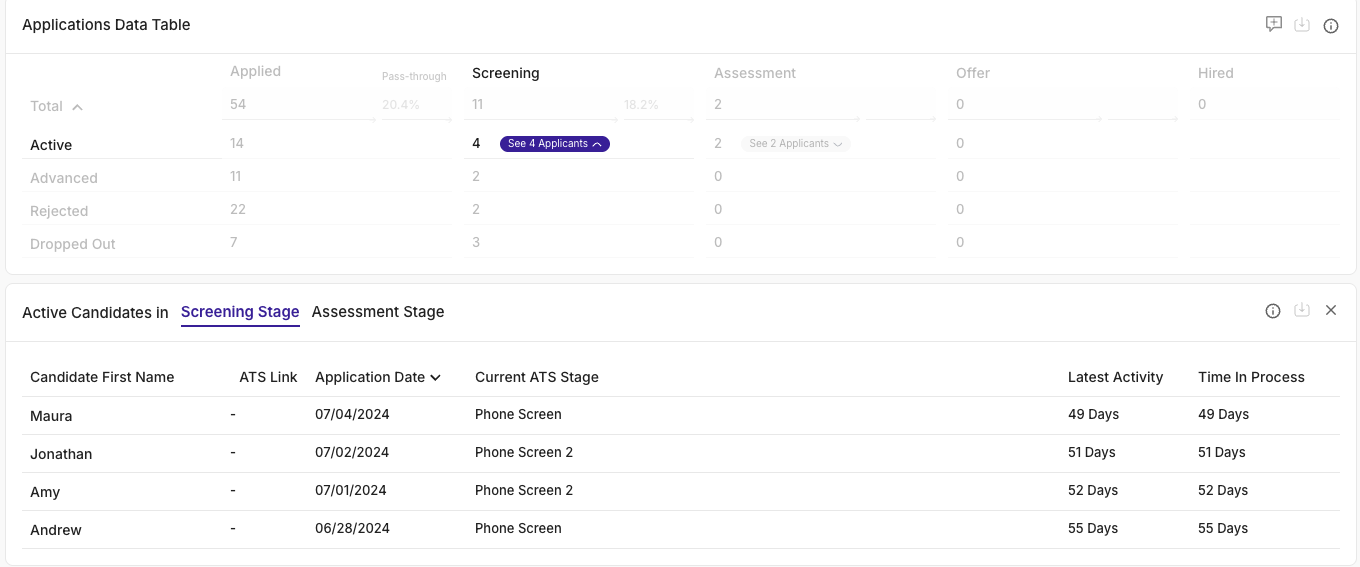Open candidate Maura's row
Viewport: 1360px width, 567px height.
[51, 416]
